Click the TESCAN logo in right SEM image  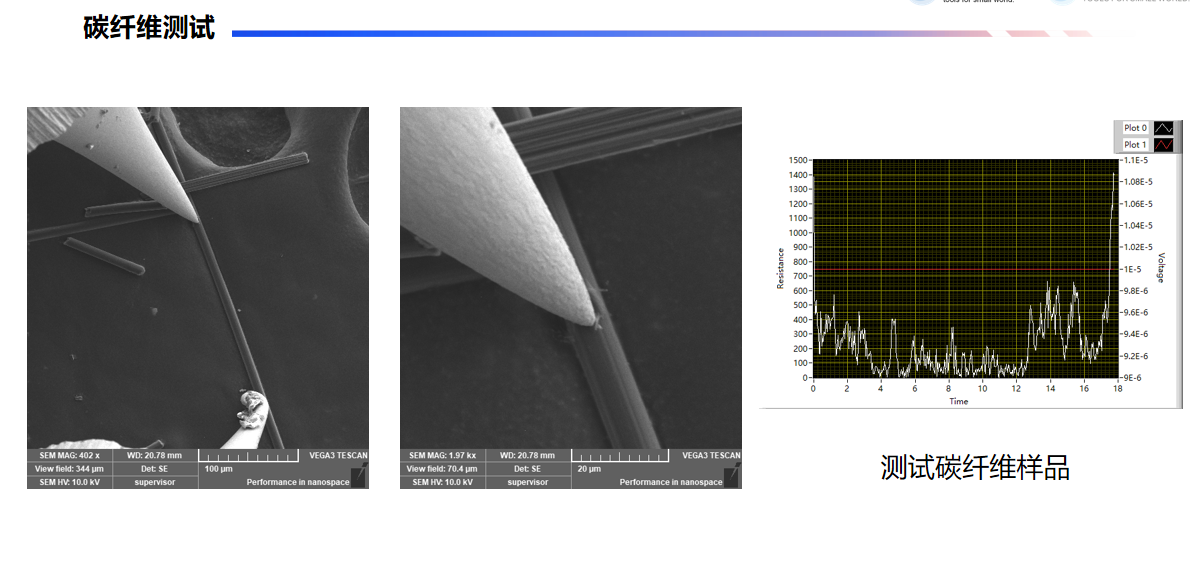click(x=711, y=455)
